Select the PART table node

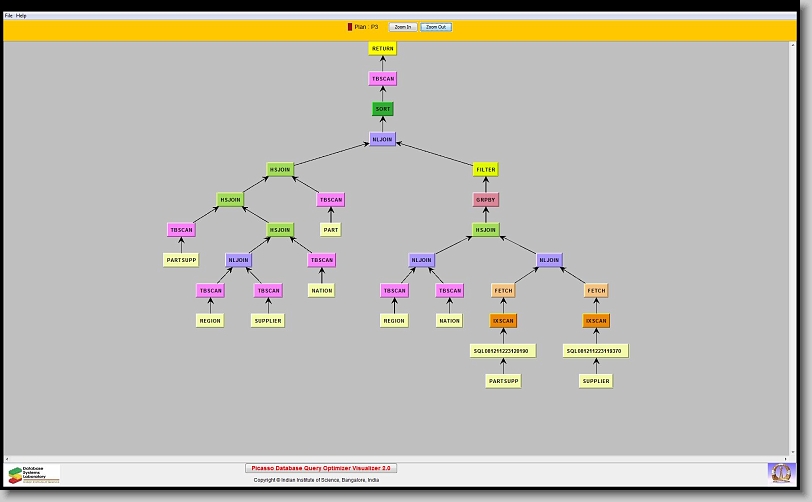tap(331, 230)
